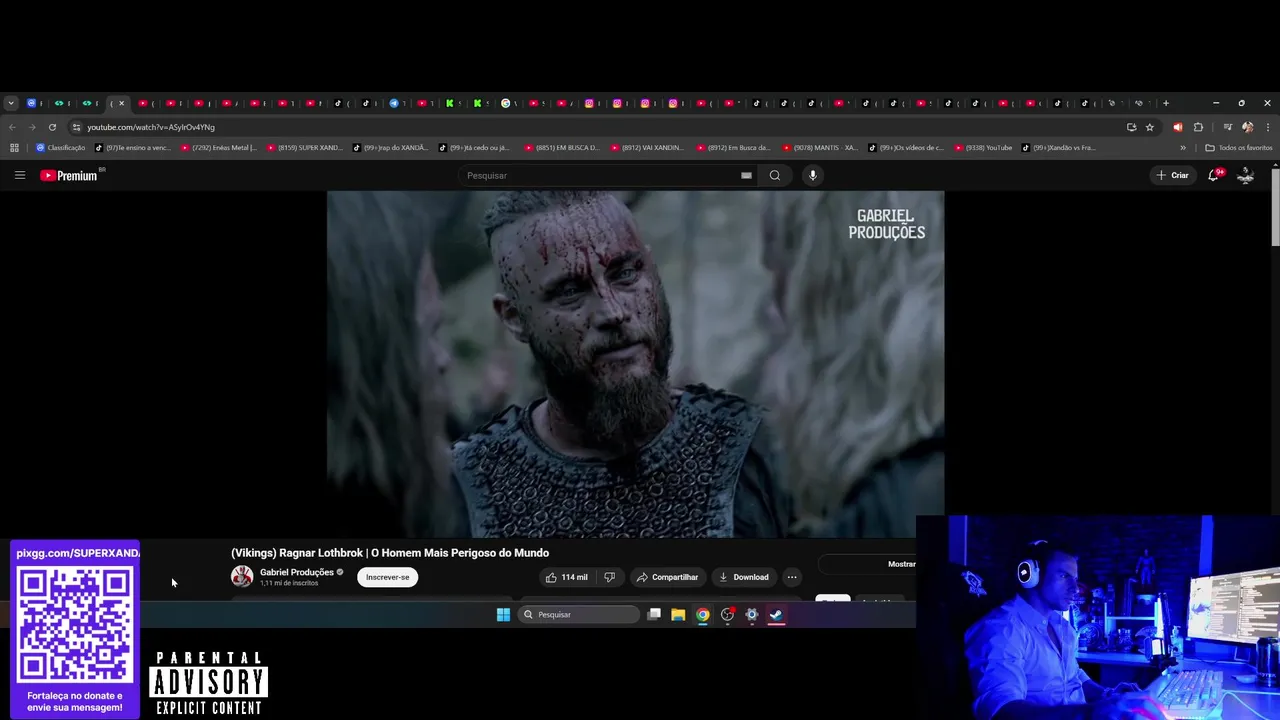1280x720 pixels.
Task: Open the VAI XANDIN bookmark
Action: [648, 148]
